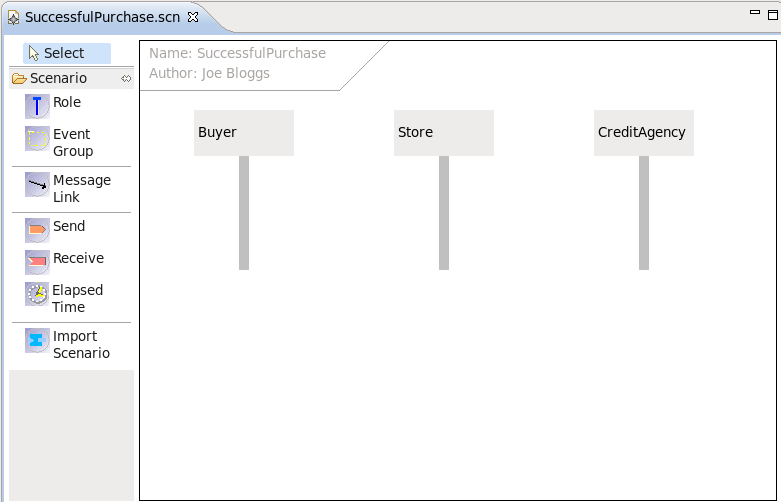781x502 pixels.
Task: Click the Name: SuccessfulPurchase label
Action: (x=238, y=53)
